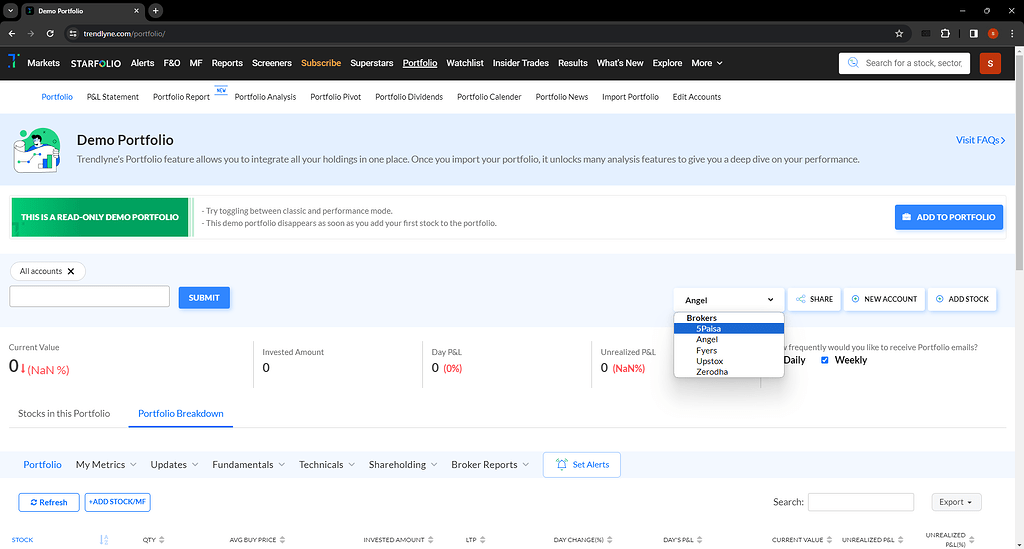1024x549 pixels.
Task: Toggle the Weekly email checkbox
Action: tap(825, 360)
